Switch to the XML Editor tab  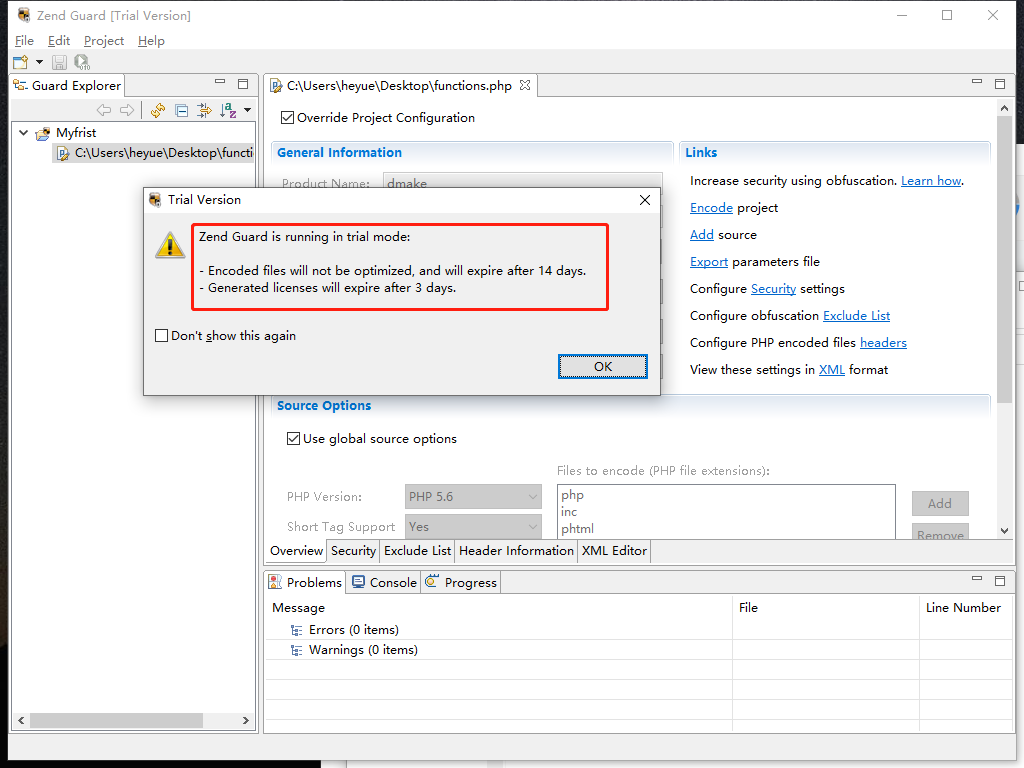[x=614, y=551]
